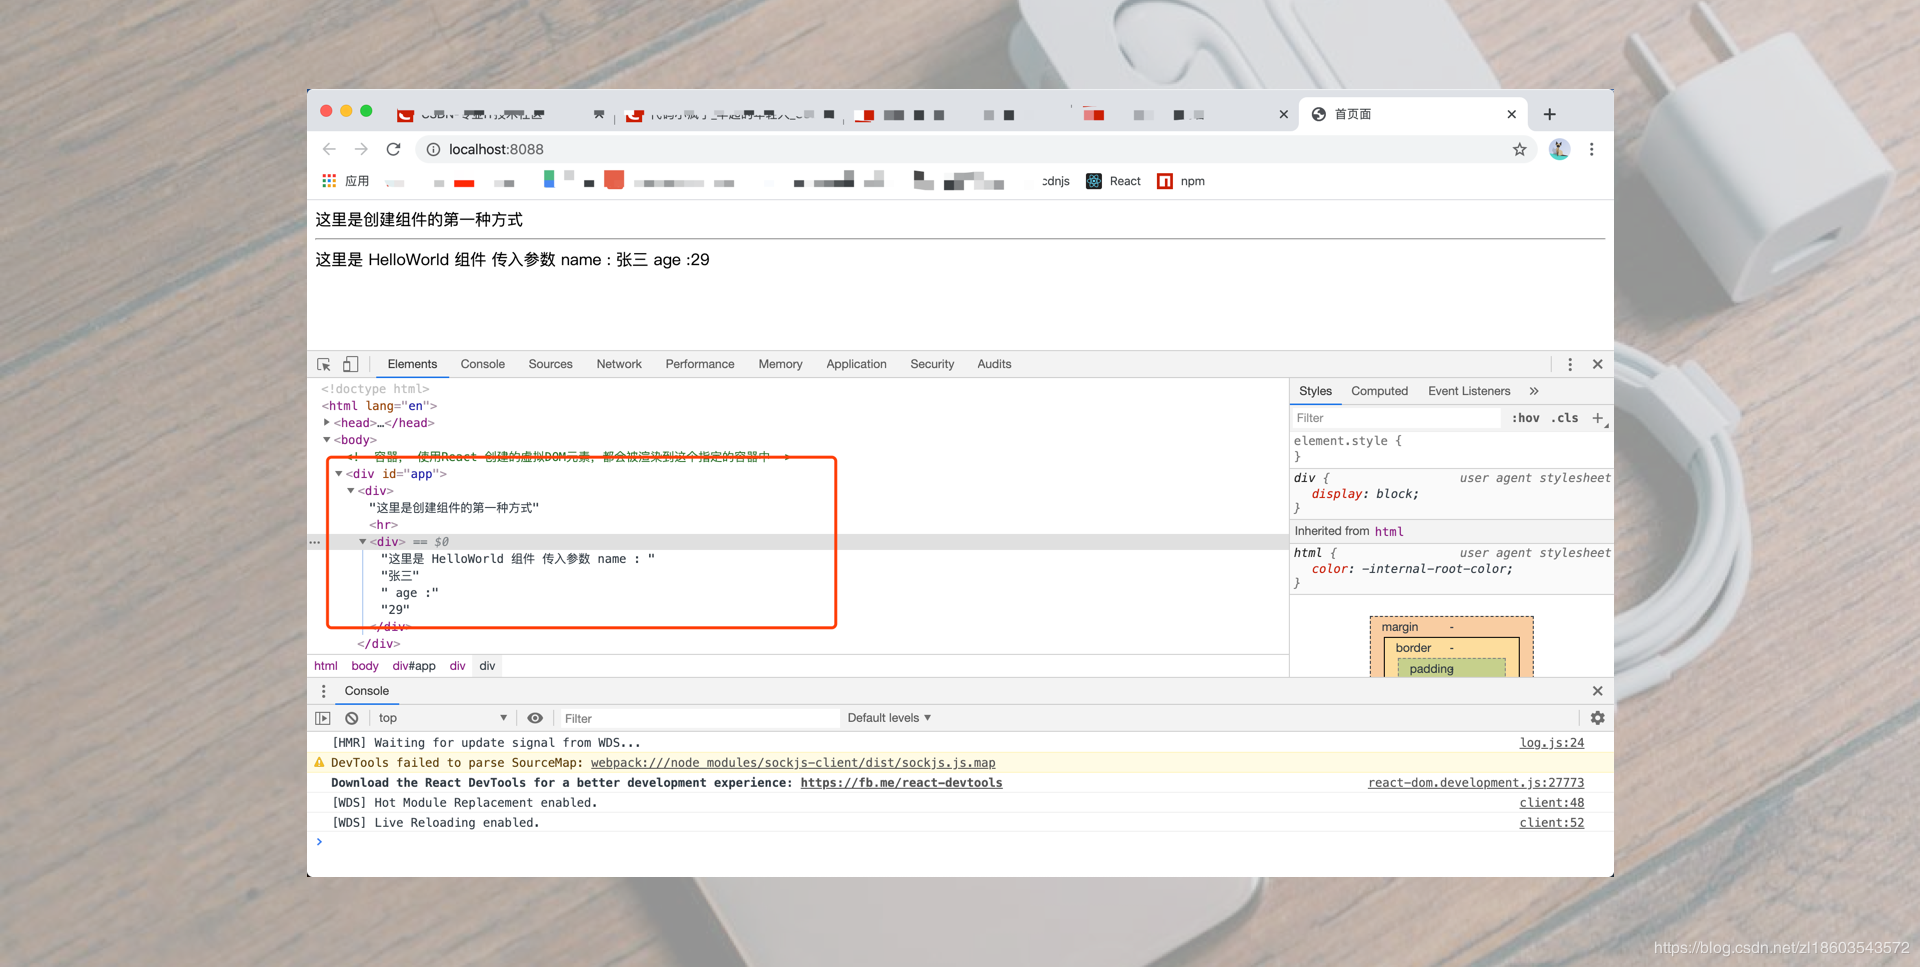Open the npm bookmark
The width and height of the screenshot is (1920, 967).
point(1181,181)
